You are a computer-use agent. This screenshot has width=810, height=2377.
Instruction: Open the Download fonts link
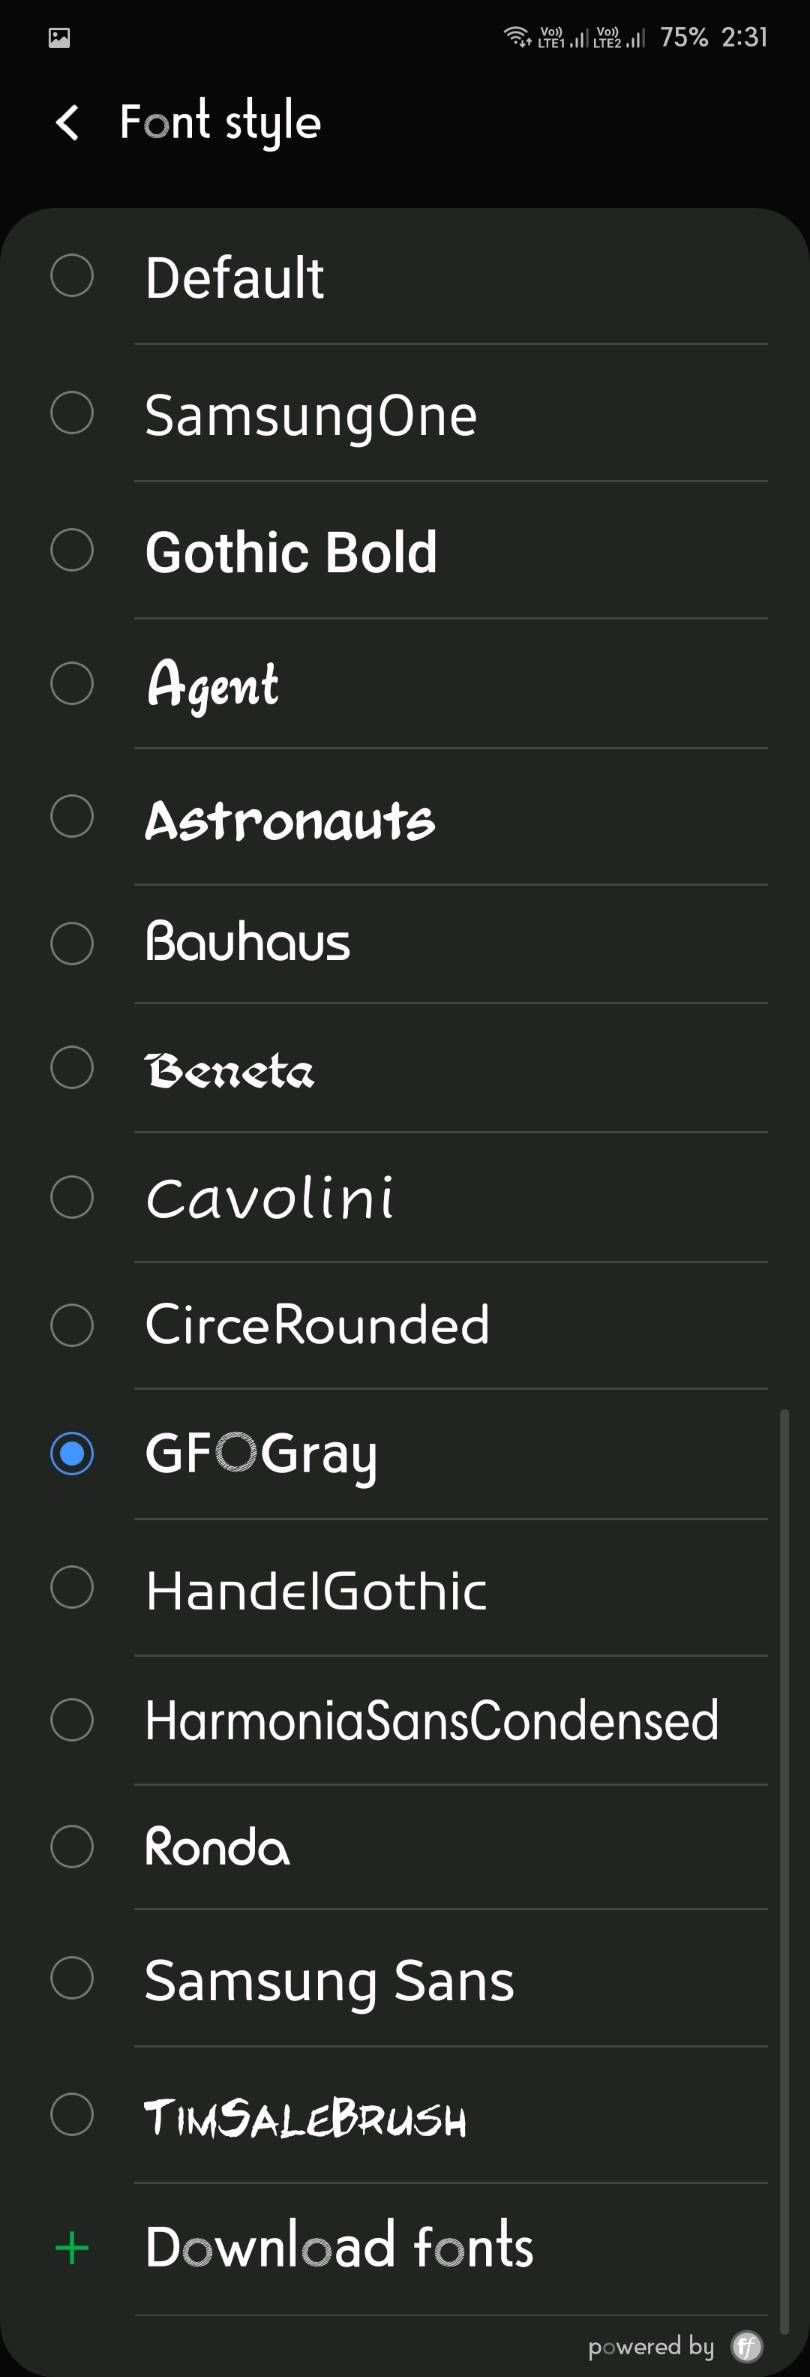pos(339,2247)
